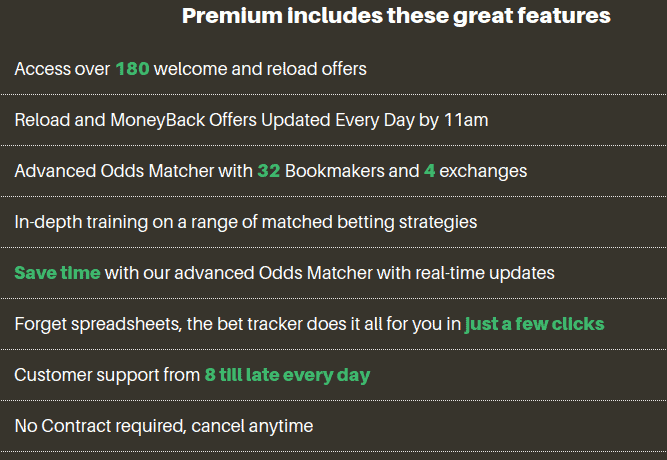Click the 'Premium includes these great features' heading

pyautogui.click(x=396, y=16)
